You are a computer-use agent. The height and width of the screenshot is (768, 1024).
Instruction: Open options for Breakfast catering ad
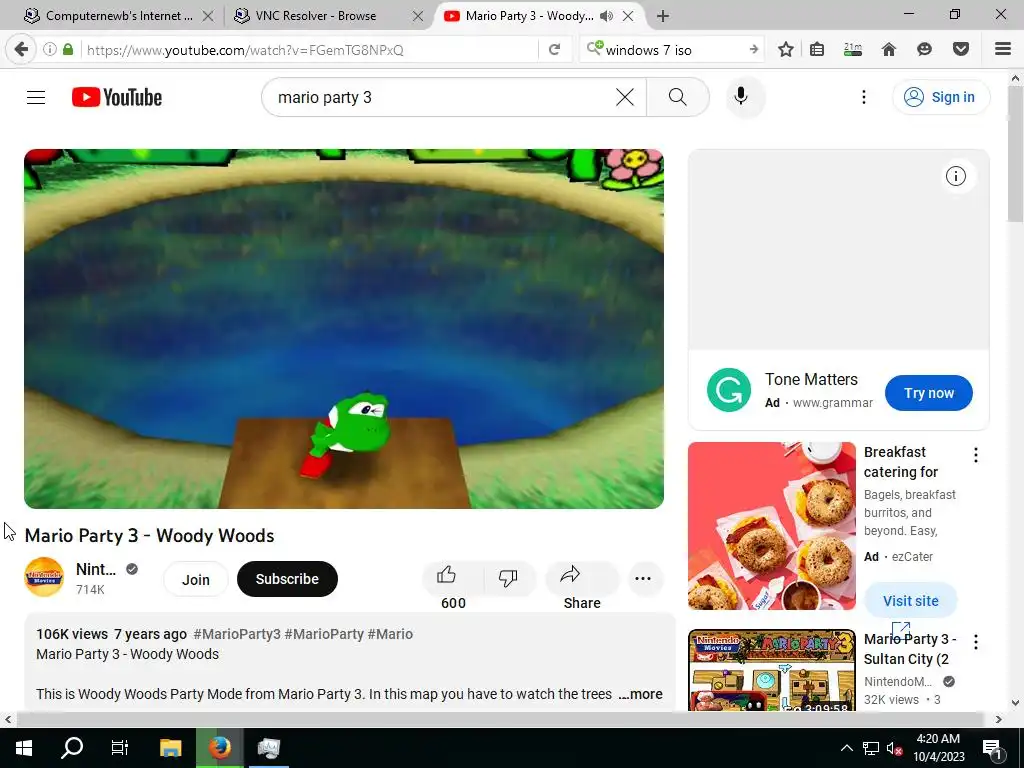pos(976,455)
